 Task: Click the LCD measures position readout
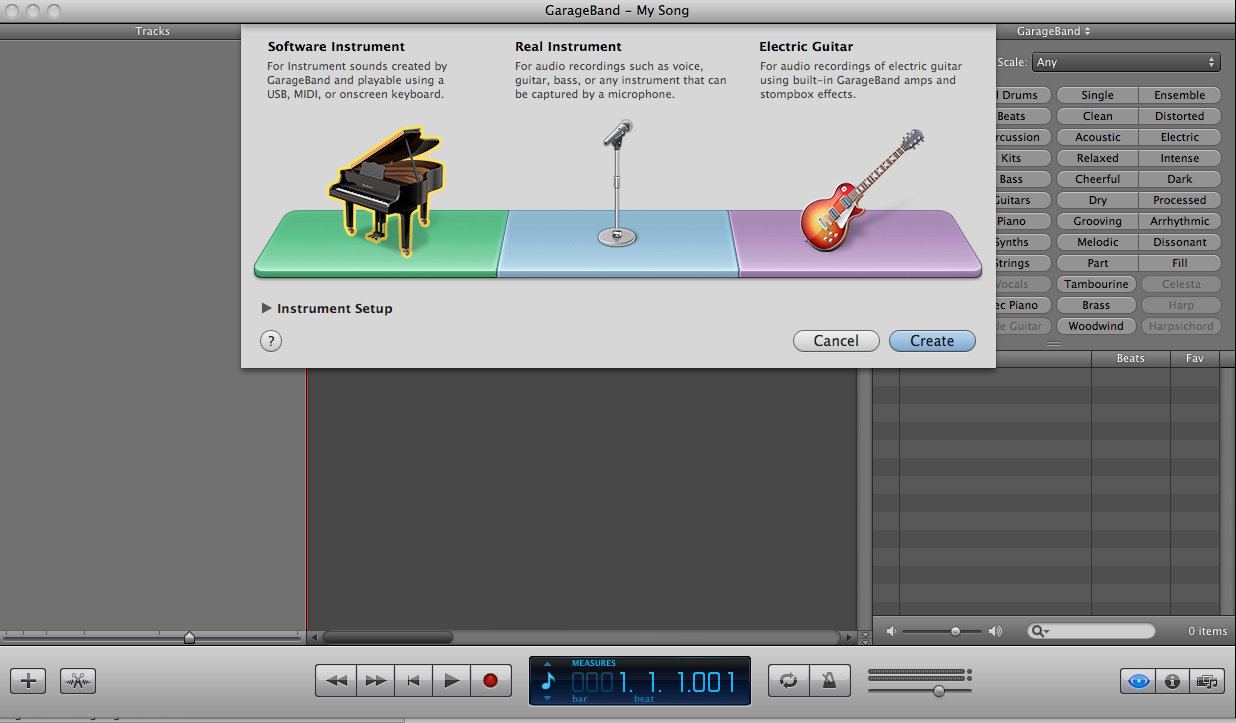(653, 683)
